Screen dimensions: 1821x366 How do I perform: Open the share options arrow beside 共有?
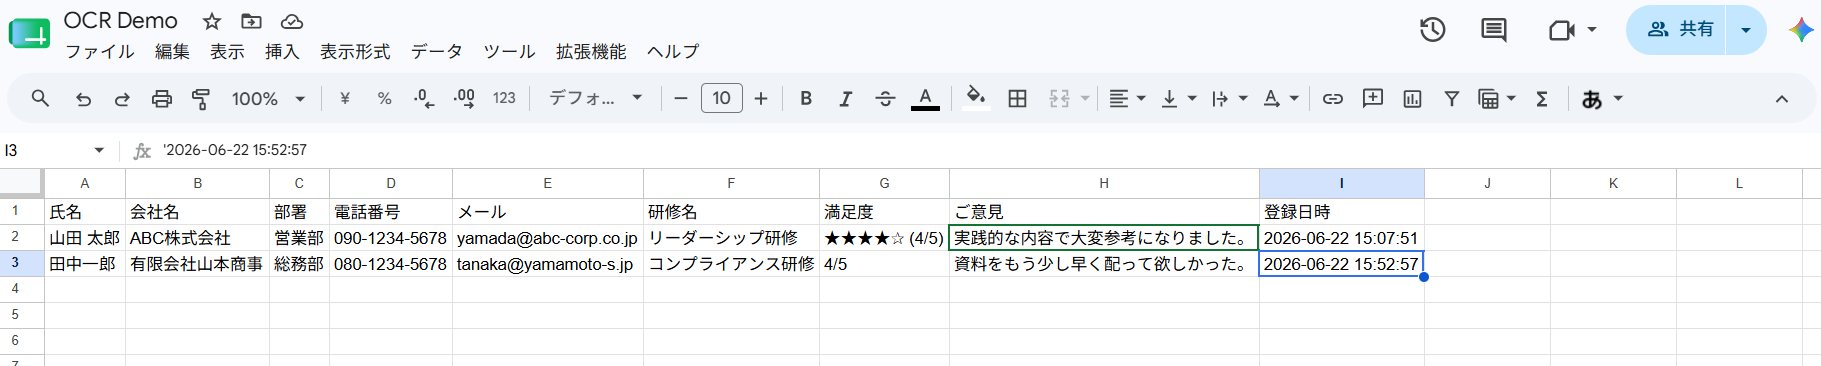1746,30
